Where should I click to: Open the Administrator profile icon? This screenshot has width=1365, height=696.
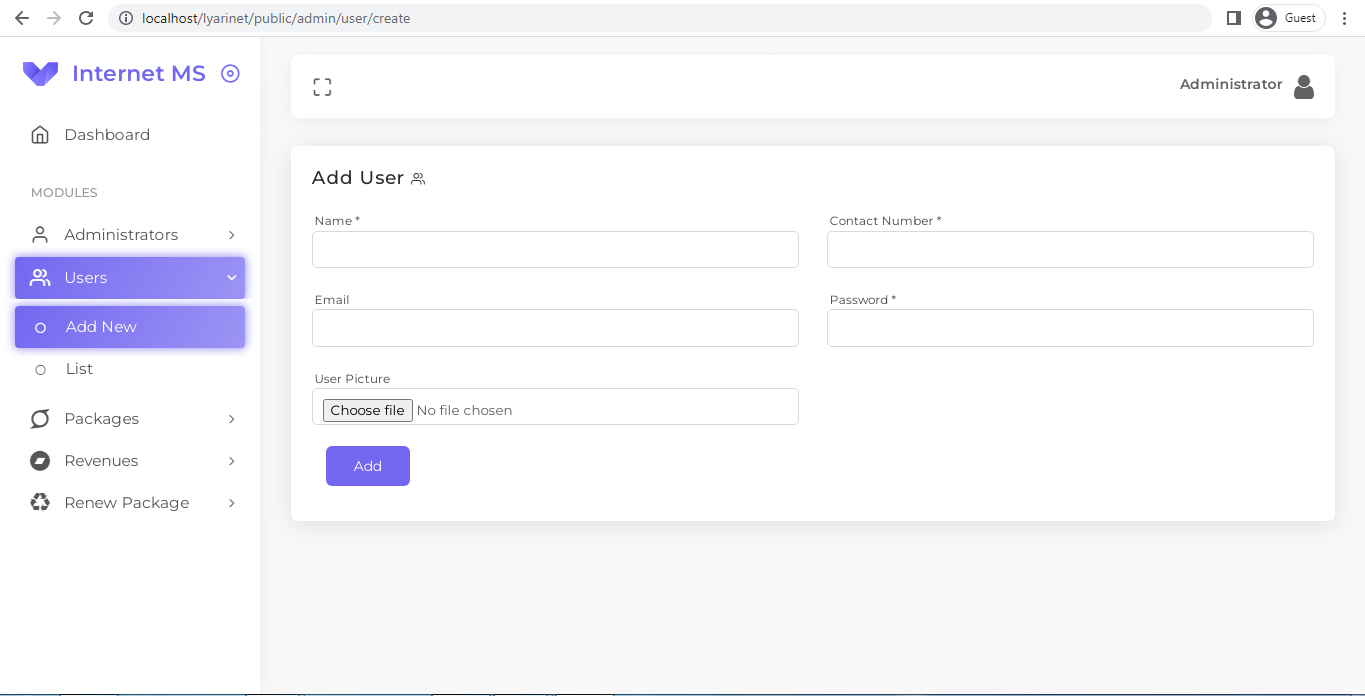(1304, 86)
